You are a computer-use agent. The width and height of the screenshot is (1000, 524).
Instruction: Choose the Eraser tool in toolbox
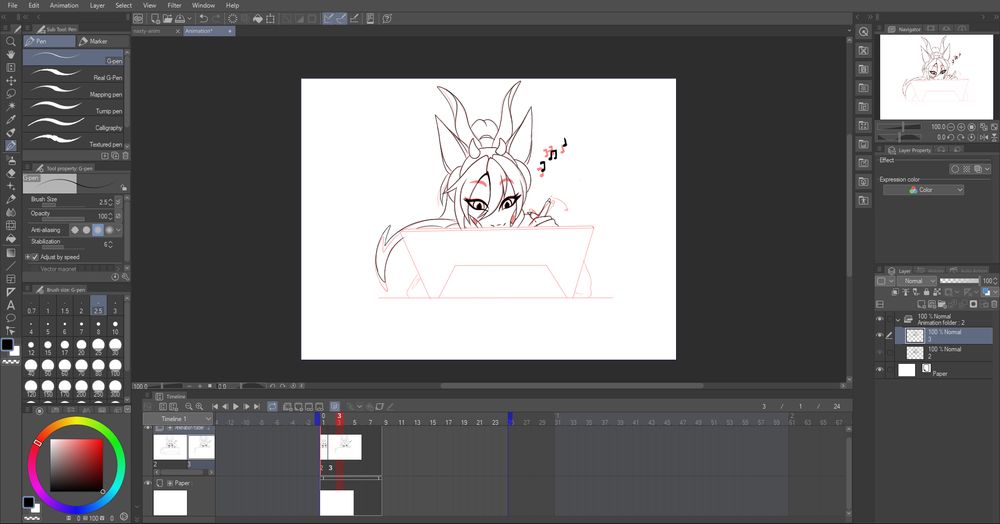tap(10, 172)
